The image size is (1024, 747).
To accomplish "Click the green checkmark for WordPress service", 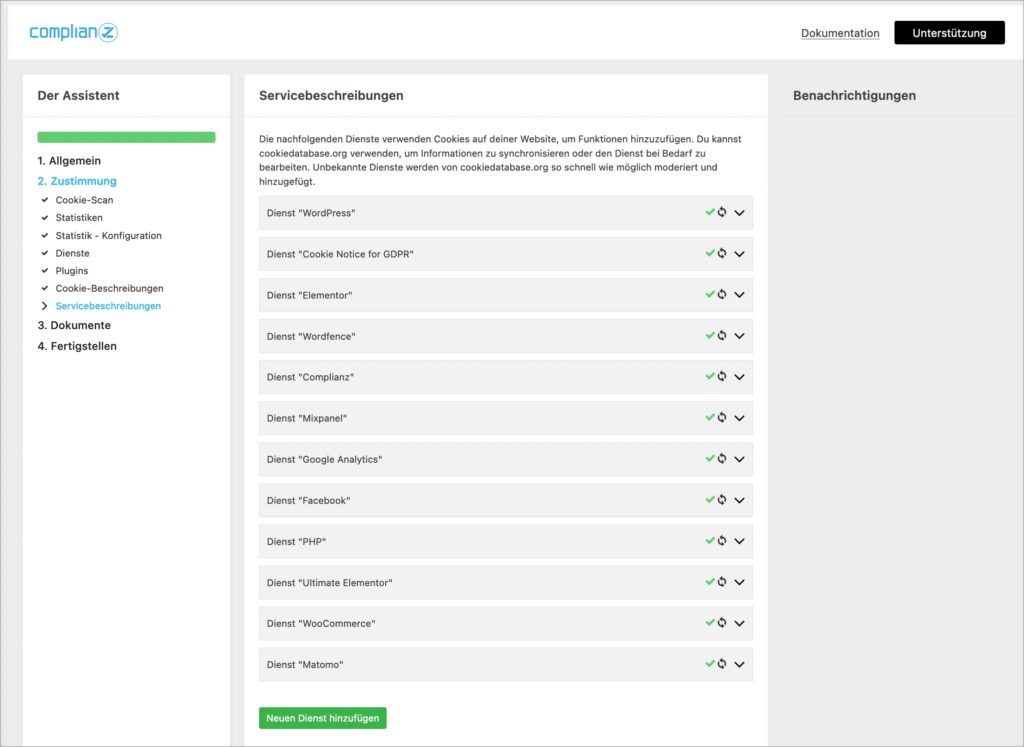I will pyautogui.click(x=710, y=212).
